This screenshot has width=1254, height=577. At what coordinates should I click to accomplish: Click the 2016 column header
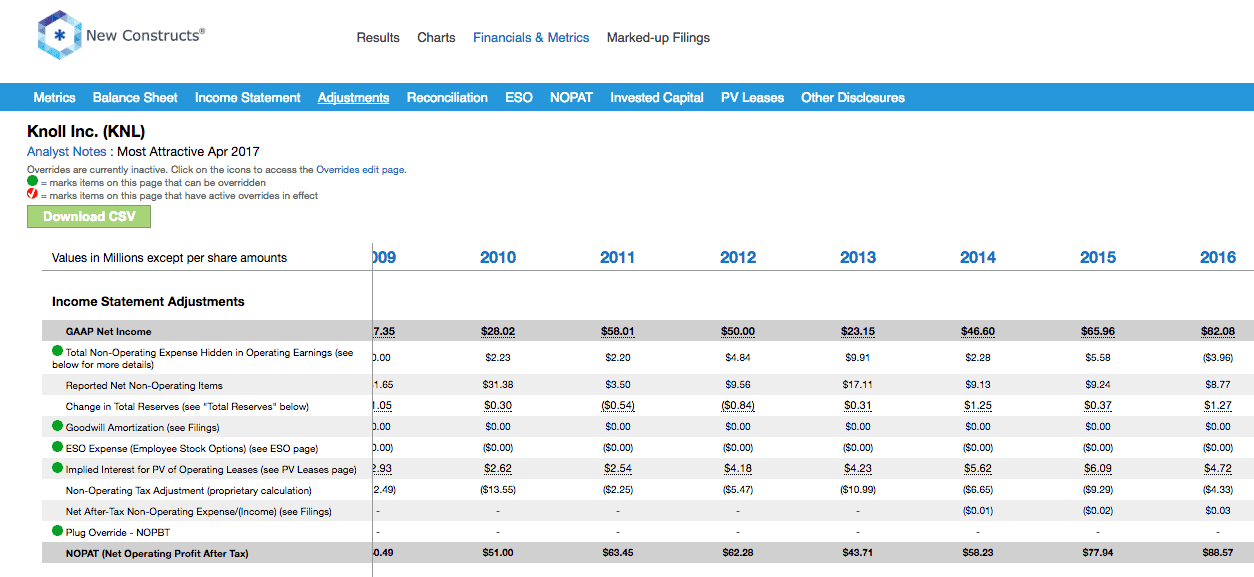point(1218,257)
